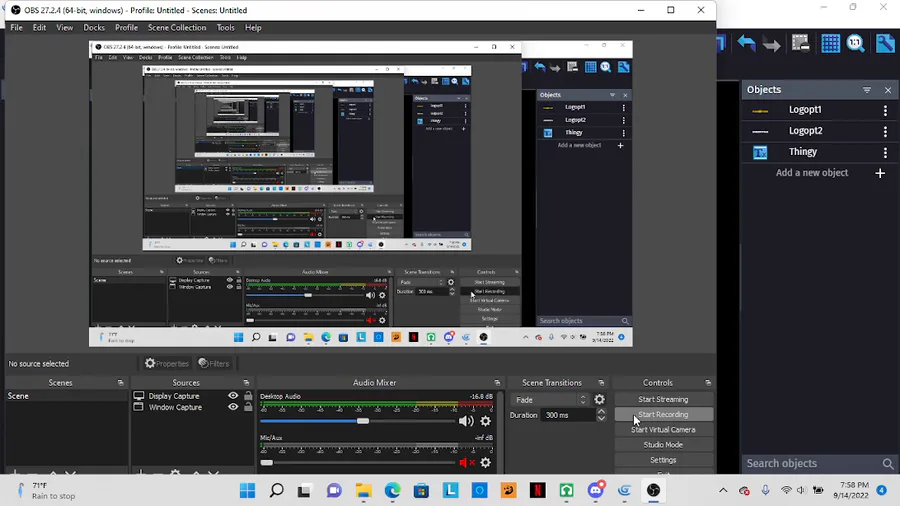
Task: Toggle the lock on Display Capture
Action: 248,396
